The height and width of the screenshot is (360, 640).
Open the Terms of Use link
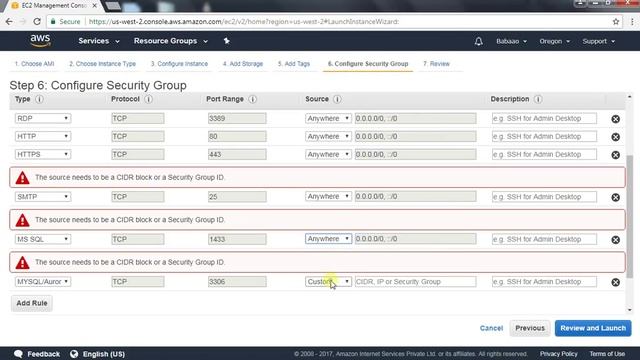coord(607,354)
